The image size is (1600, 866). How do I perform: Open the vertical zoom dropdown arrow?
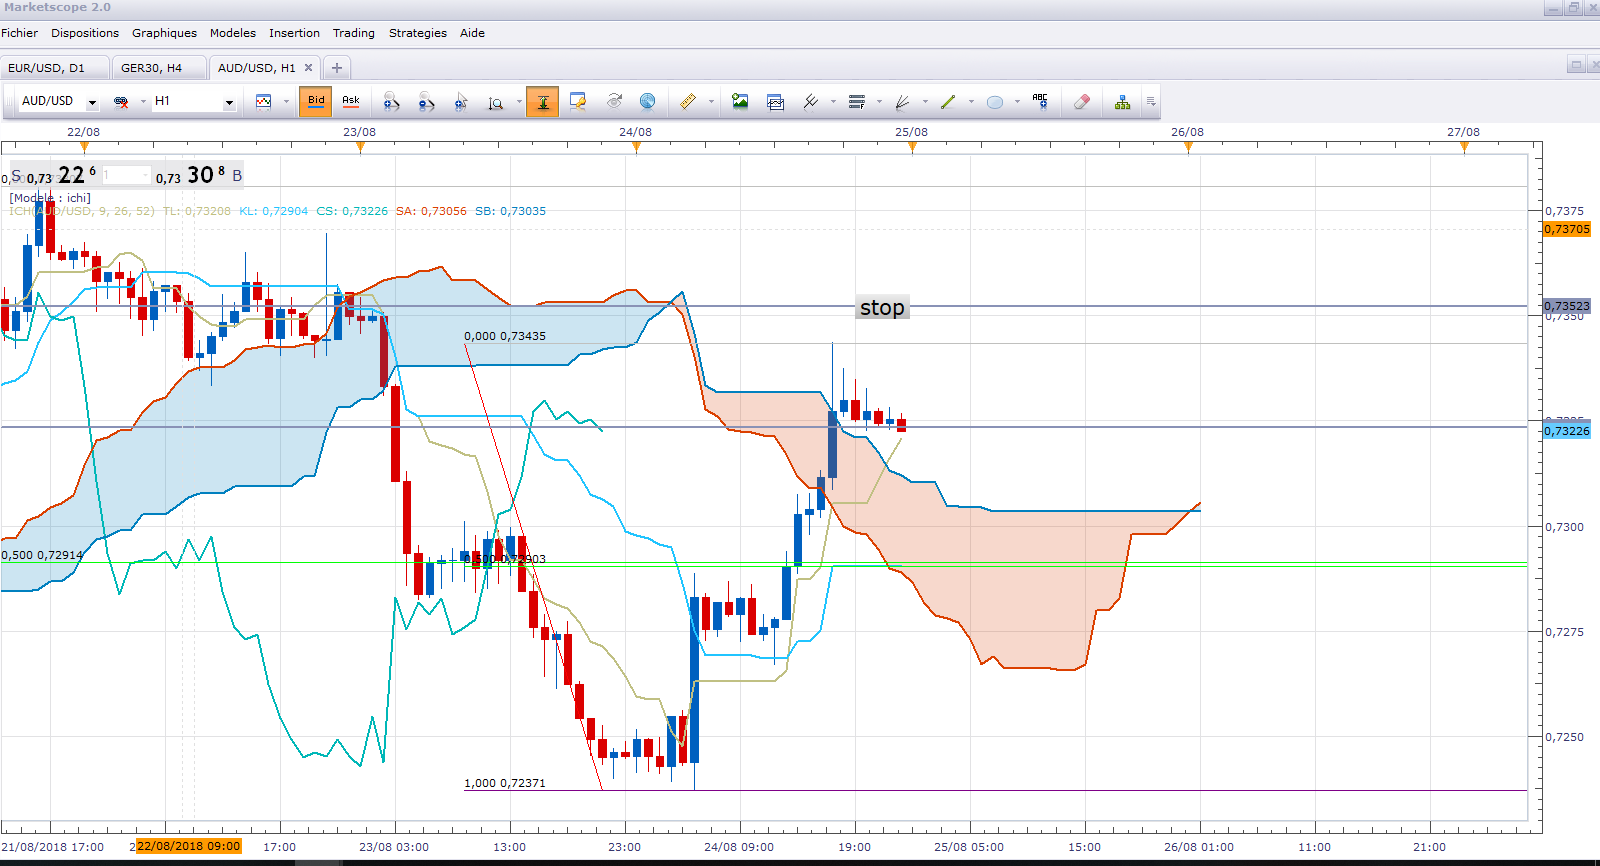(519, 102)
